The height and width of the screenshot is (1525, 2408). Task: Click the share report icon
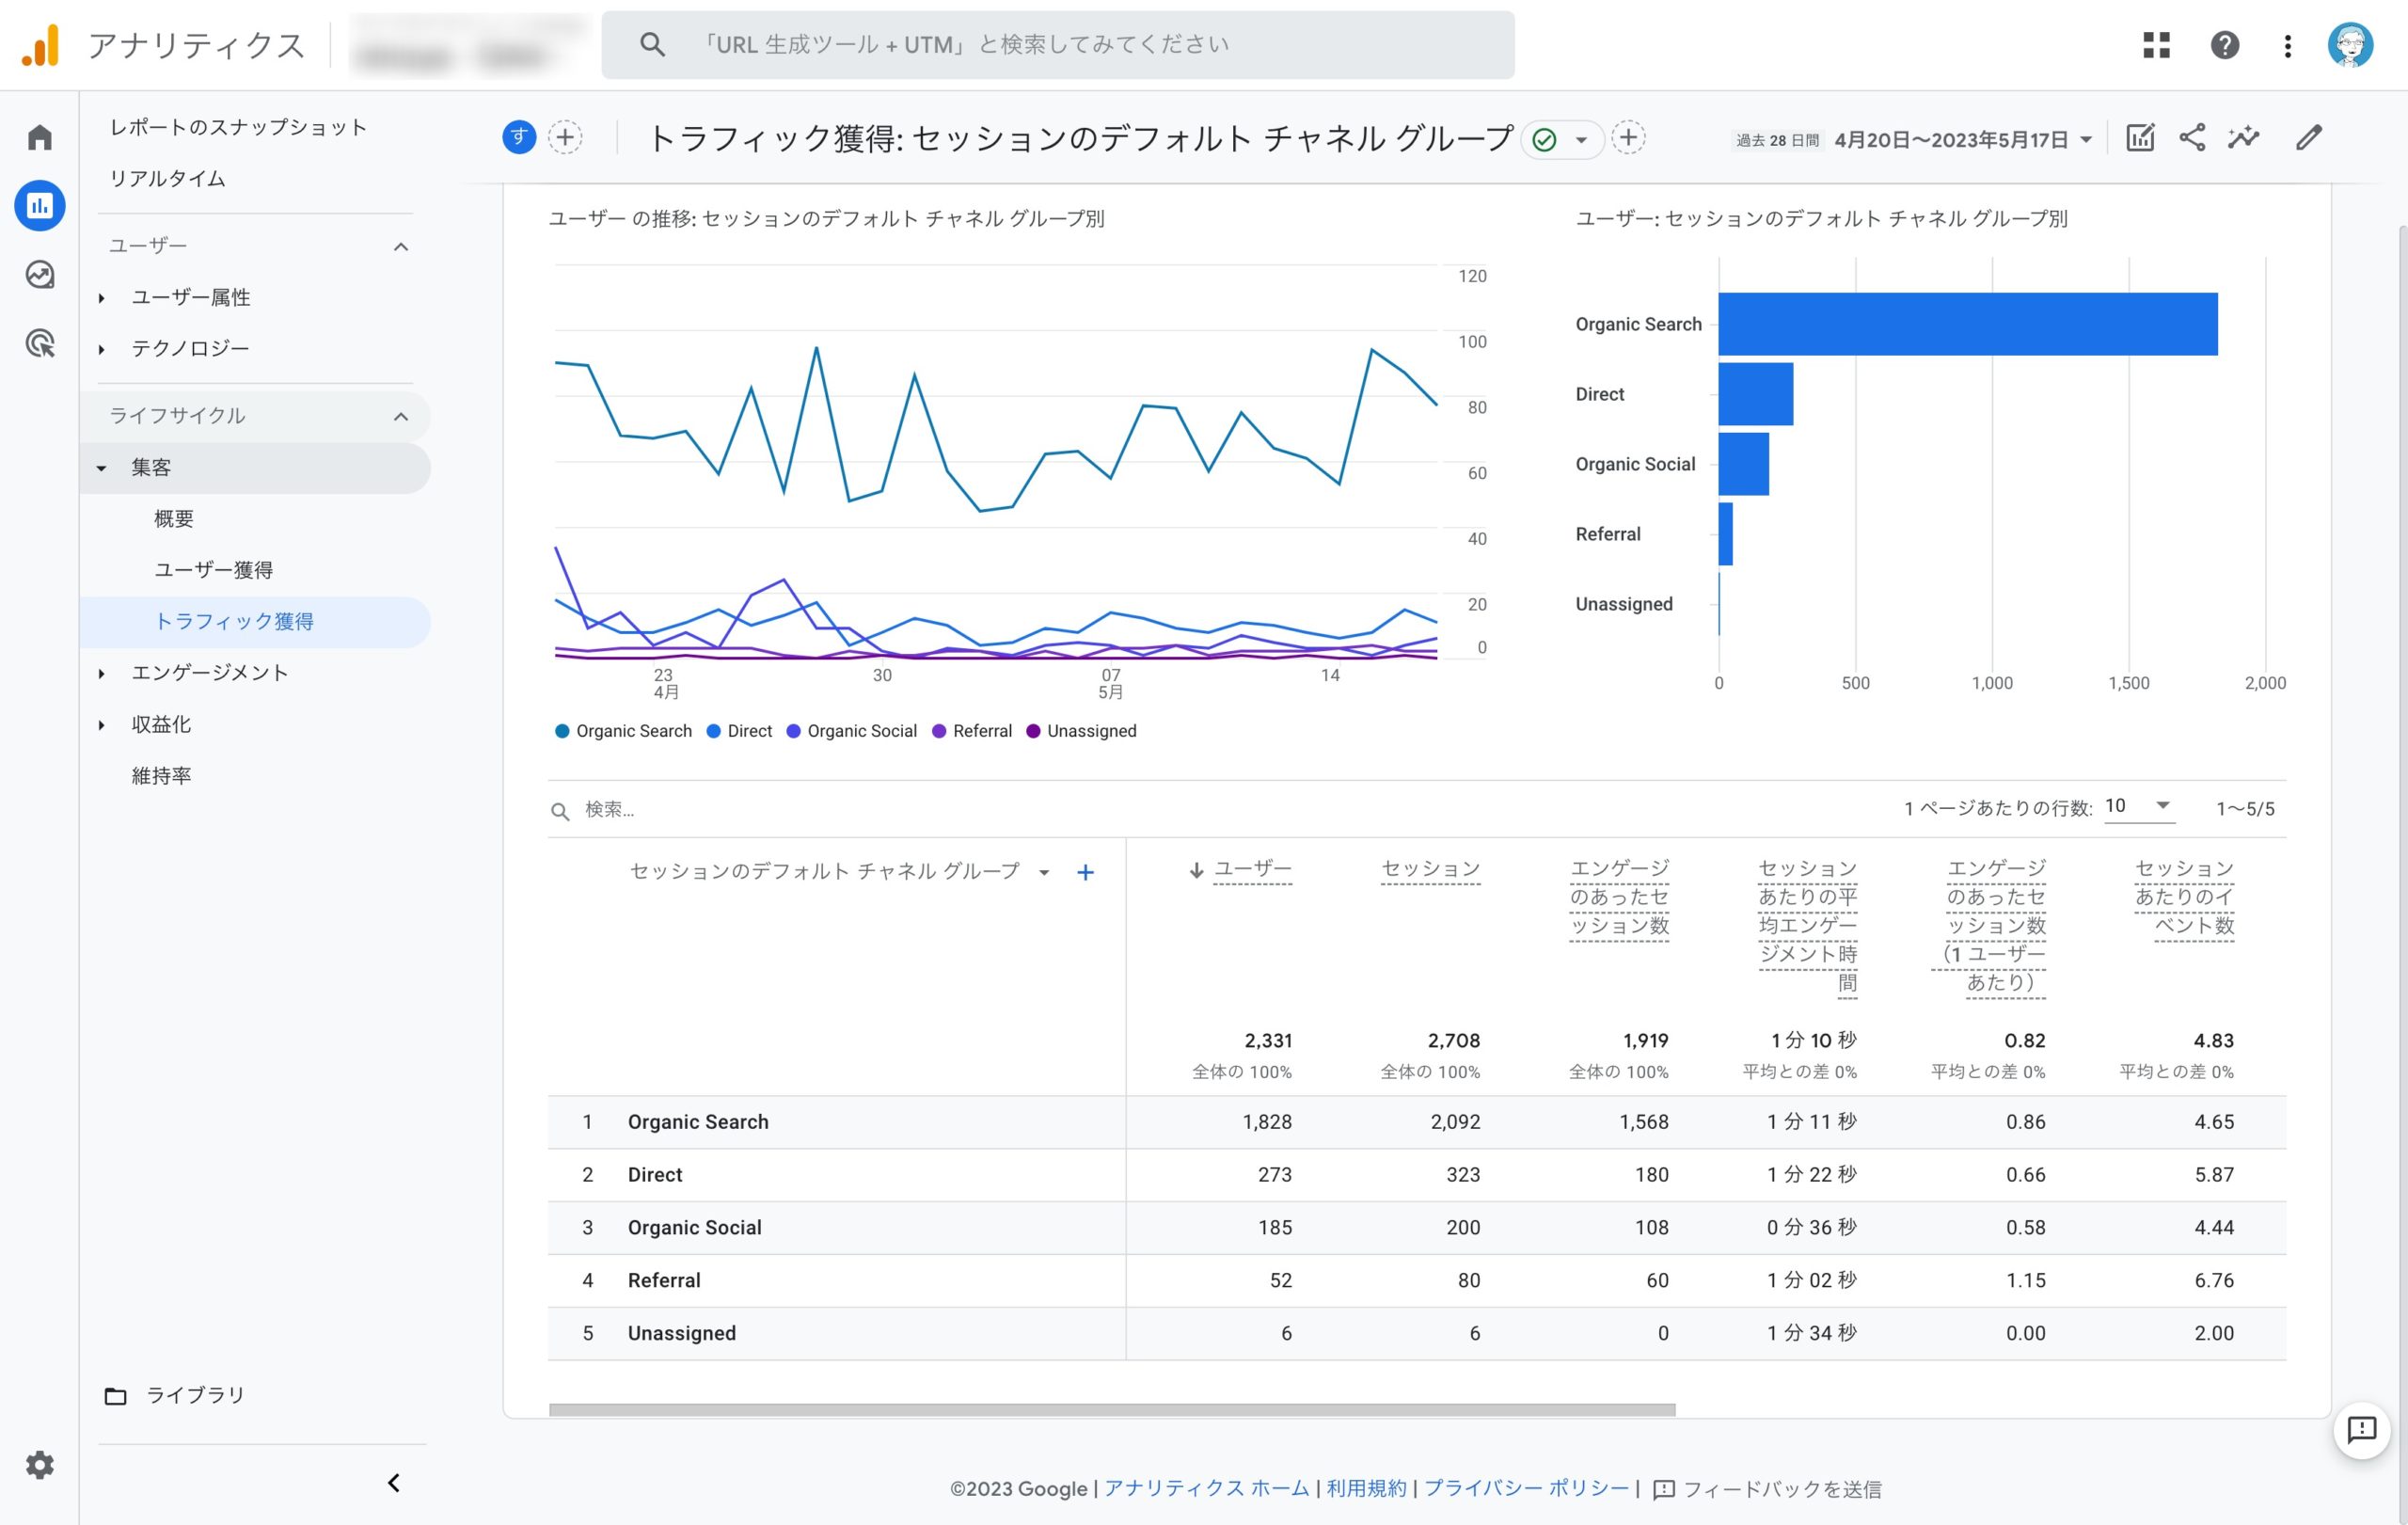point(2191,138)
